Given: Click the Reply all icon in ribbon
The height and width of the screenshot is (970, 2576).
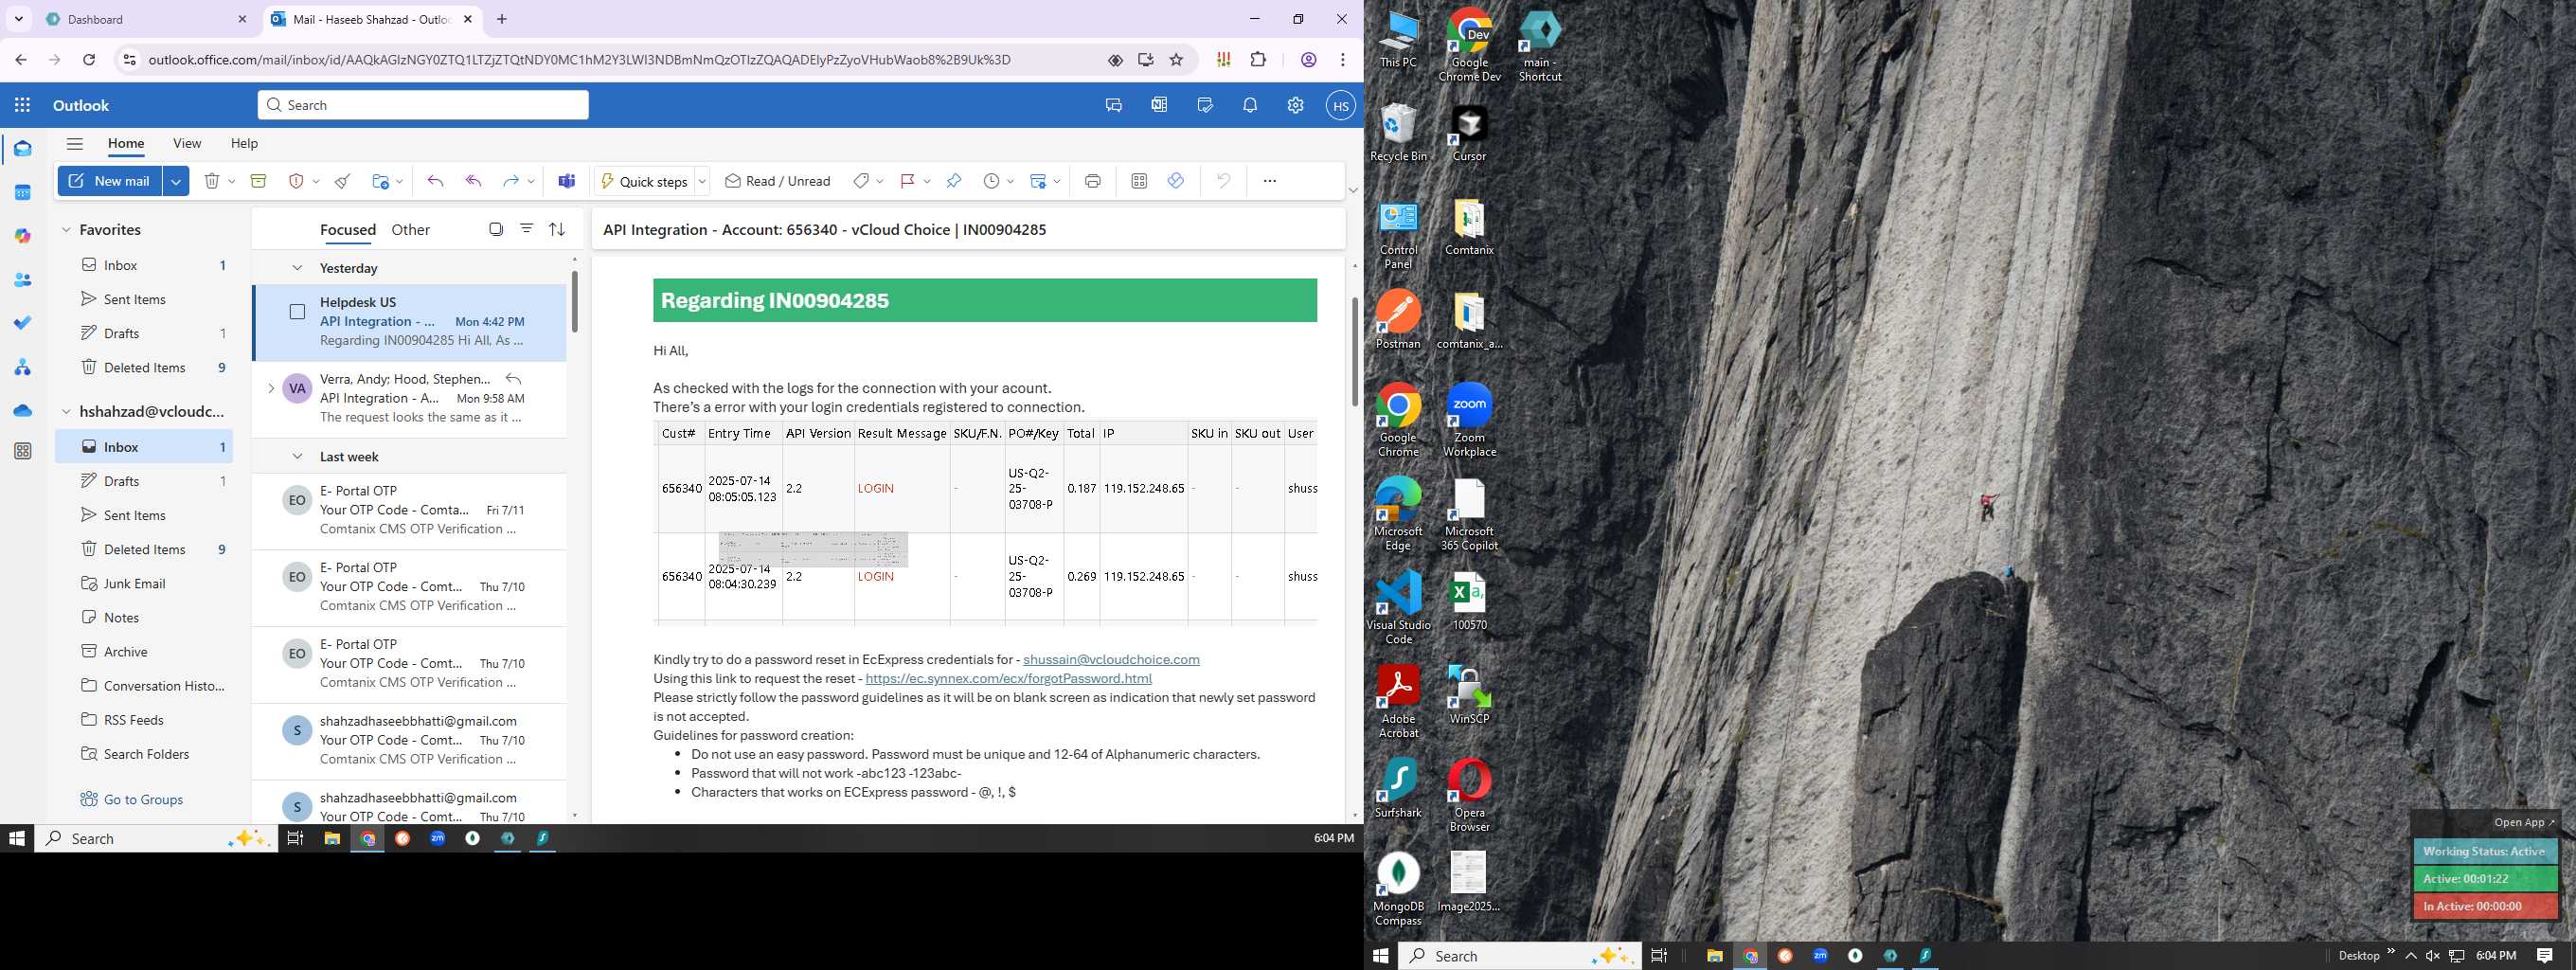Looking at the screenshot, I should coord(474,181).
